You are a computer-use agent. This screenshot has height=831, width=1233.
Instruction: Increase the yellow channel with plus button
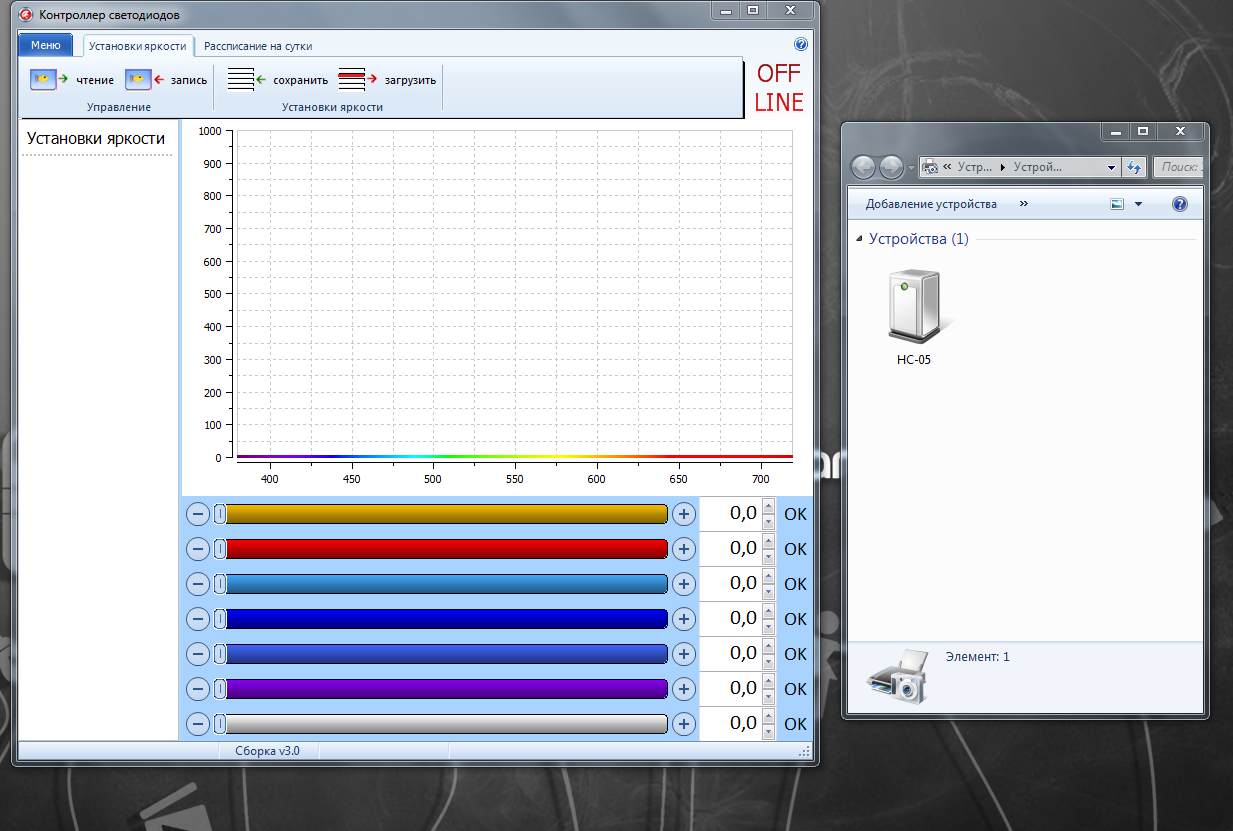pos(683,514)
